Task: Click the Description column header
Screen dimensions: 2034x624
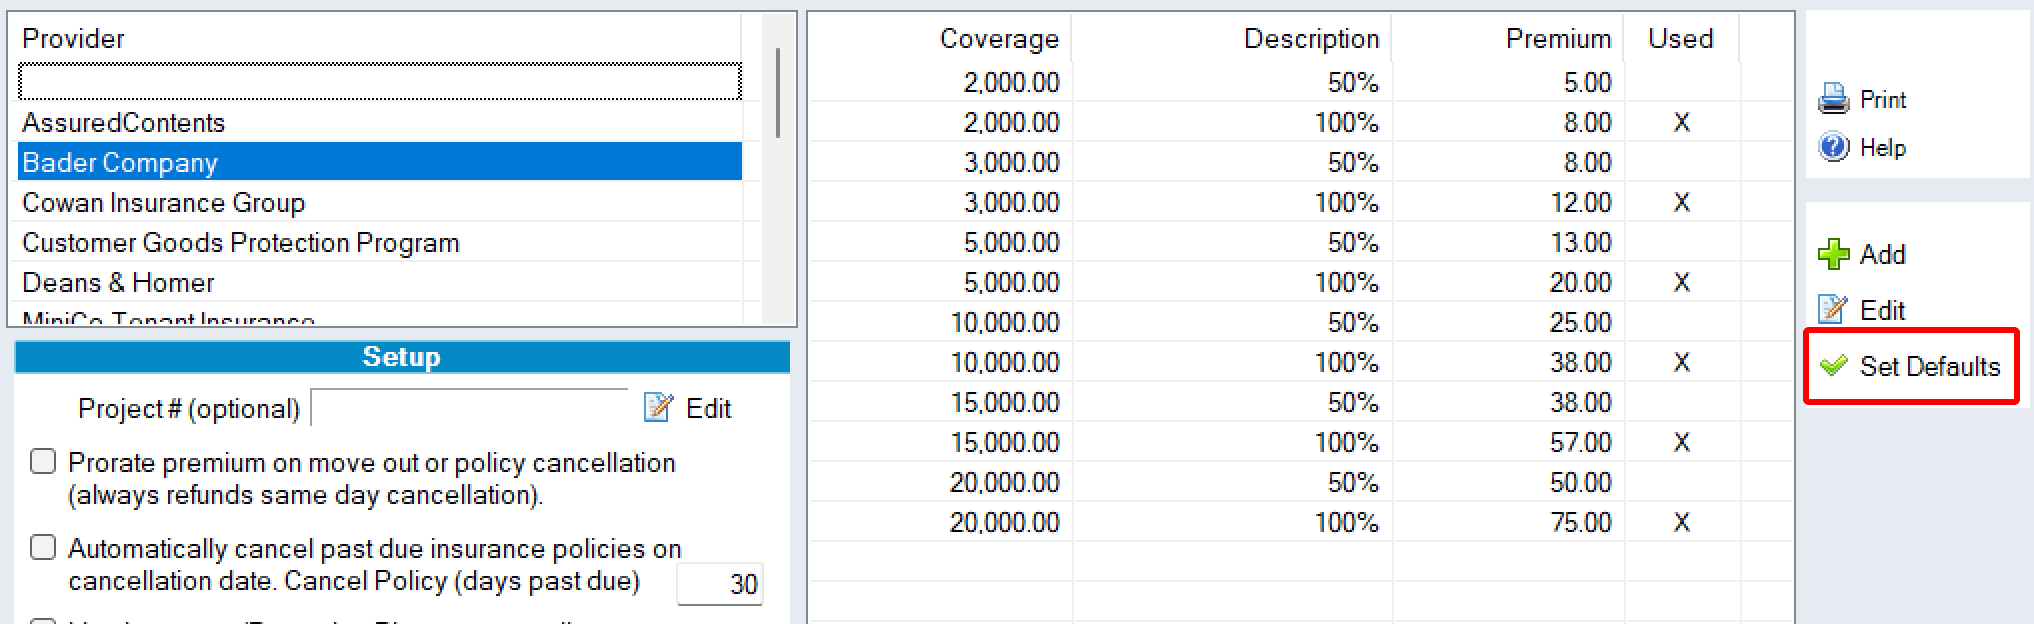Action: (x=1232, y=38)
